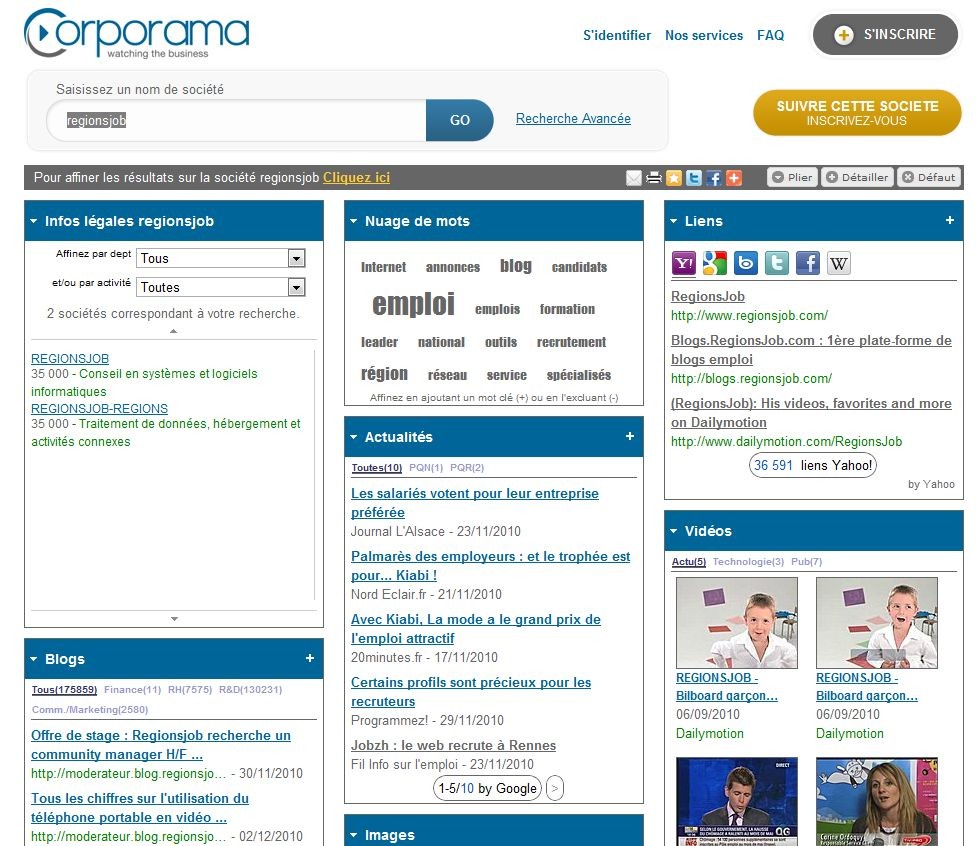Click the S'INSCRIRE button
Viewport: 978px width, 846px height.
[885, 34]
